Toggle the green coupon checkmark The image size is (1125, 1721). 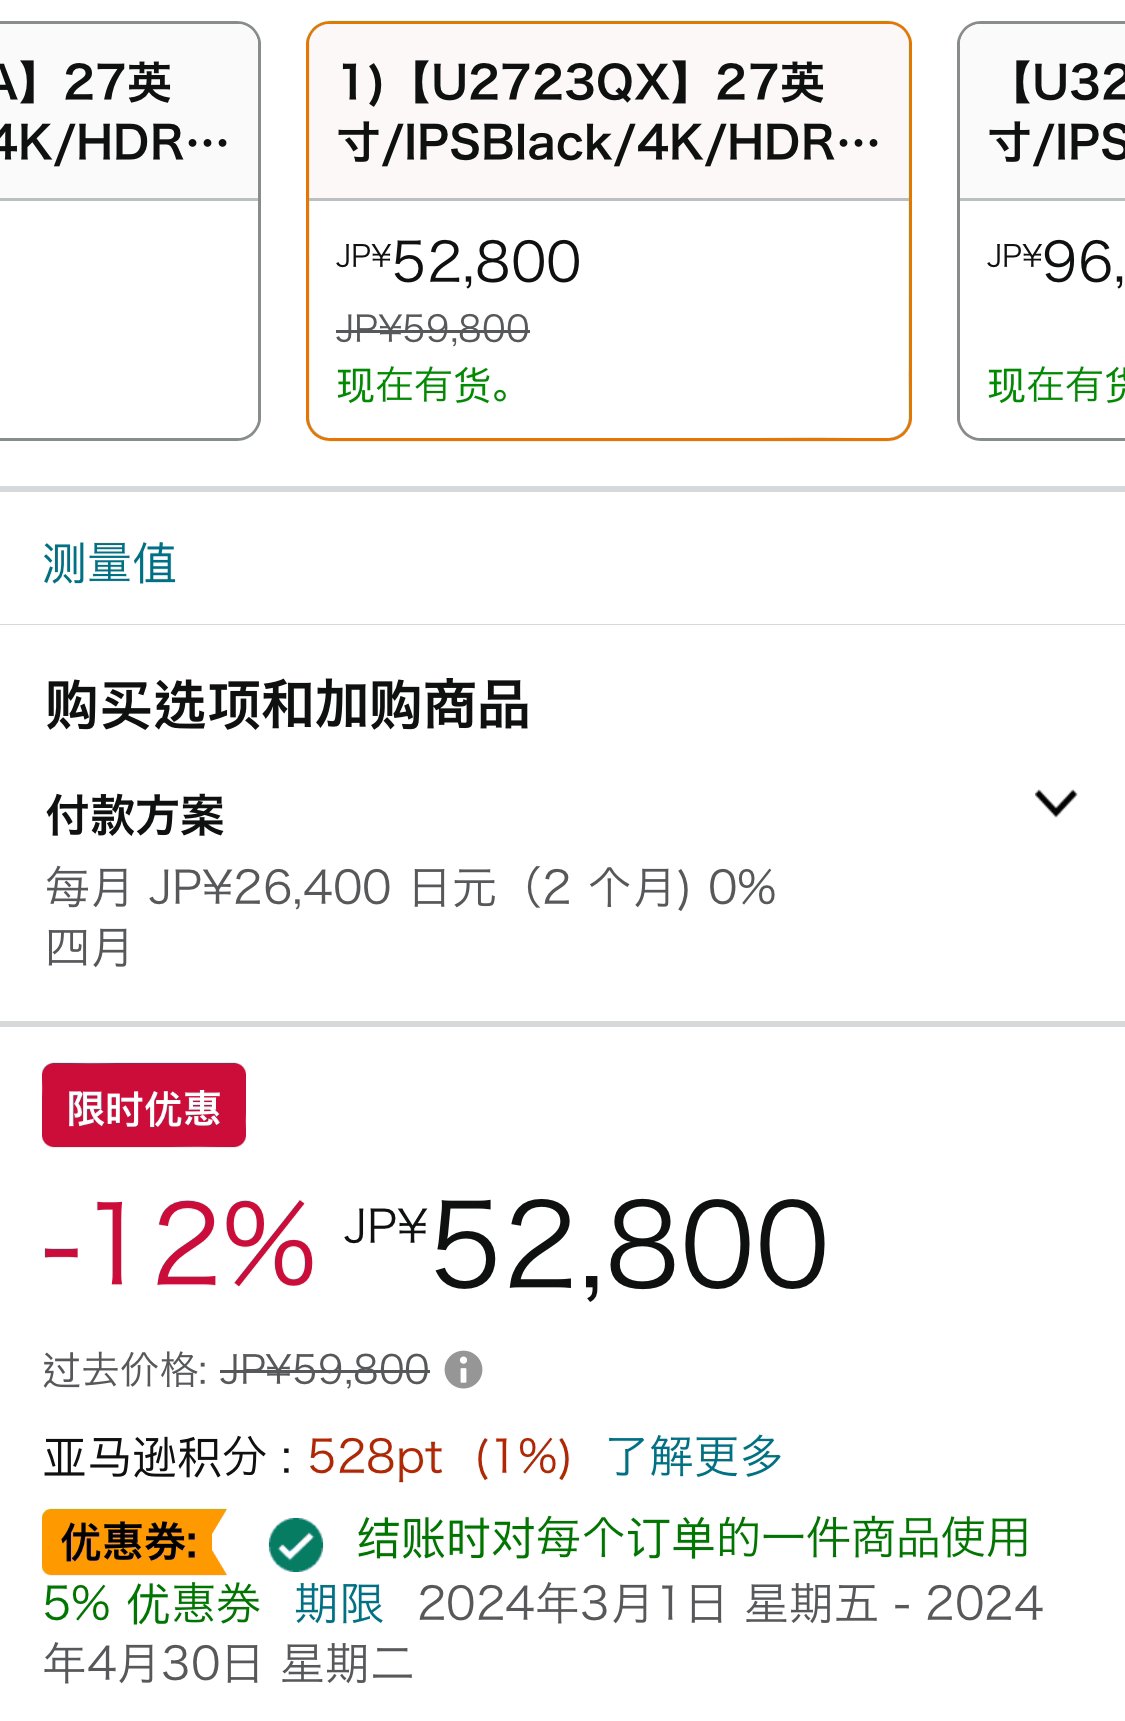coord(295,1545)
